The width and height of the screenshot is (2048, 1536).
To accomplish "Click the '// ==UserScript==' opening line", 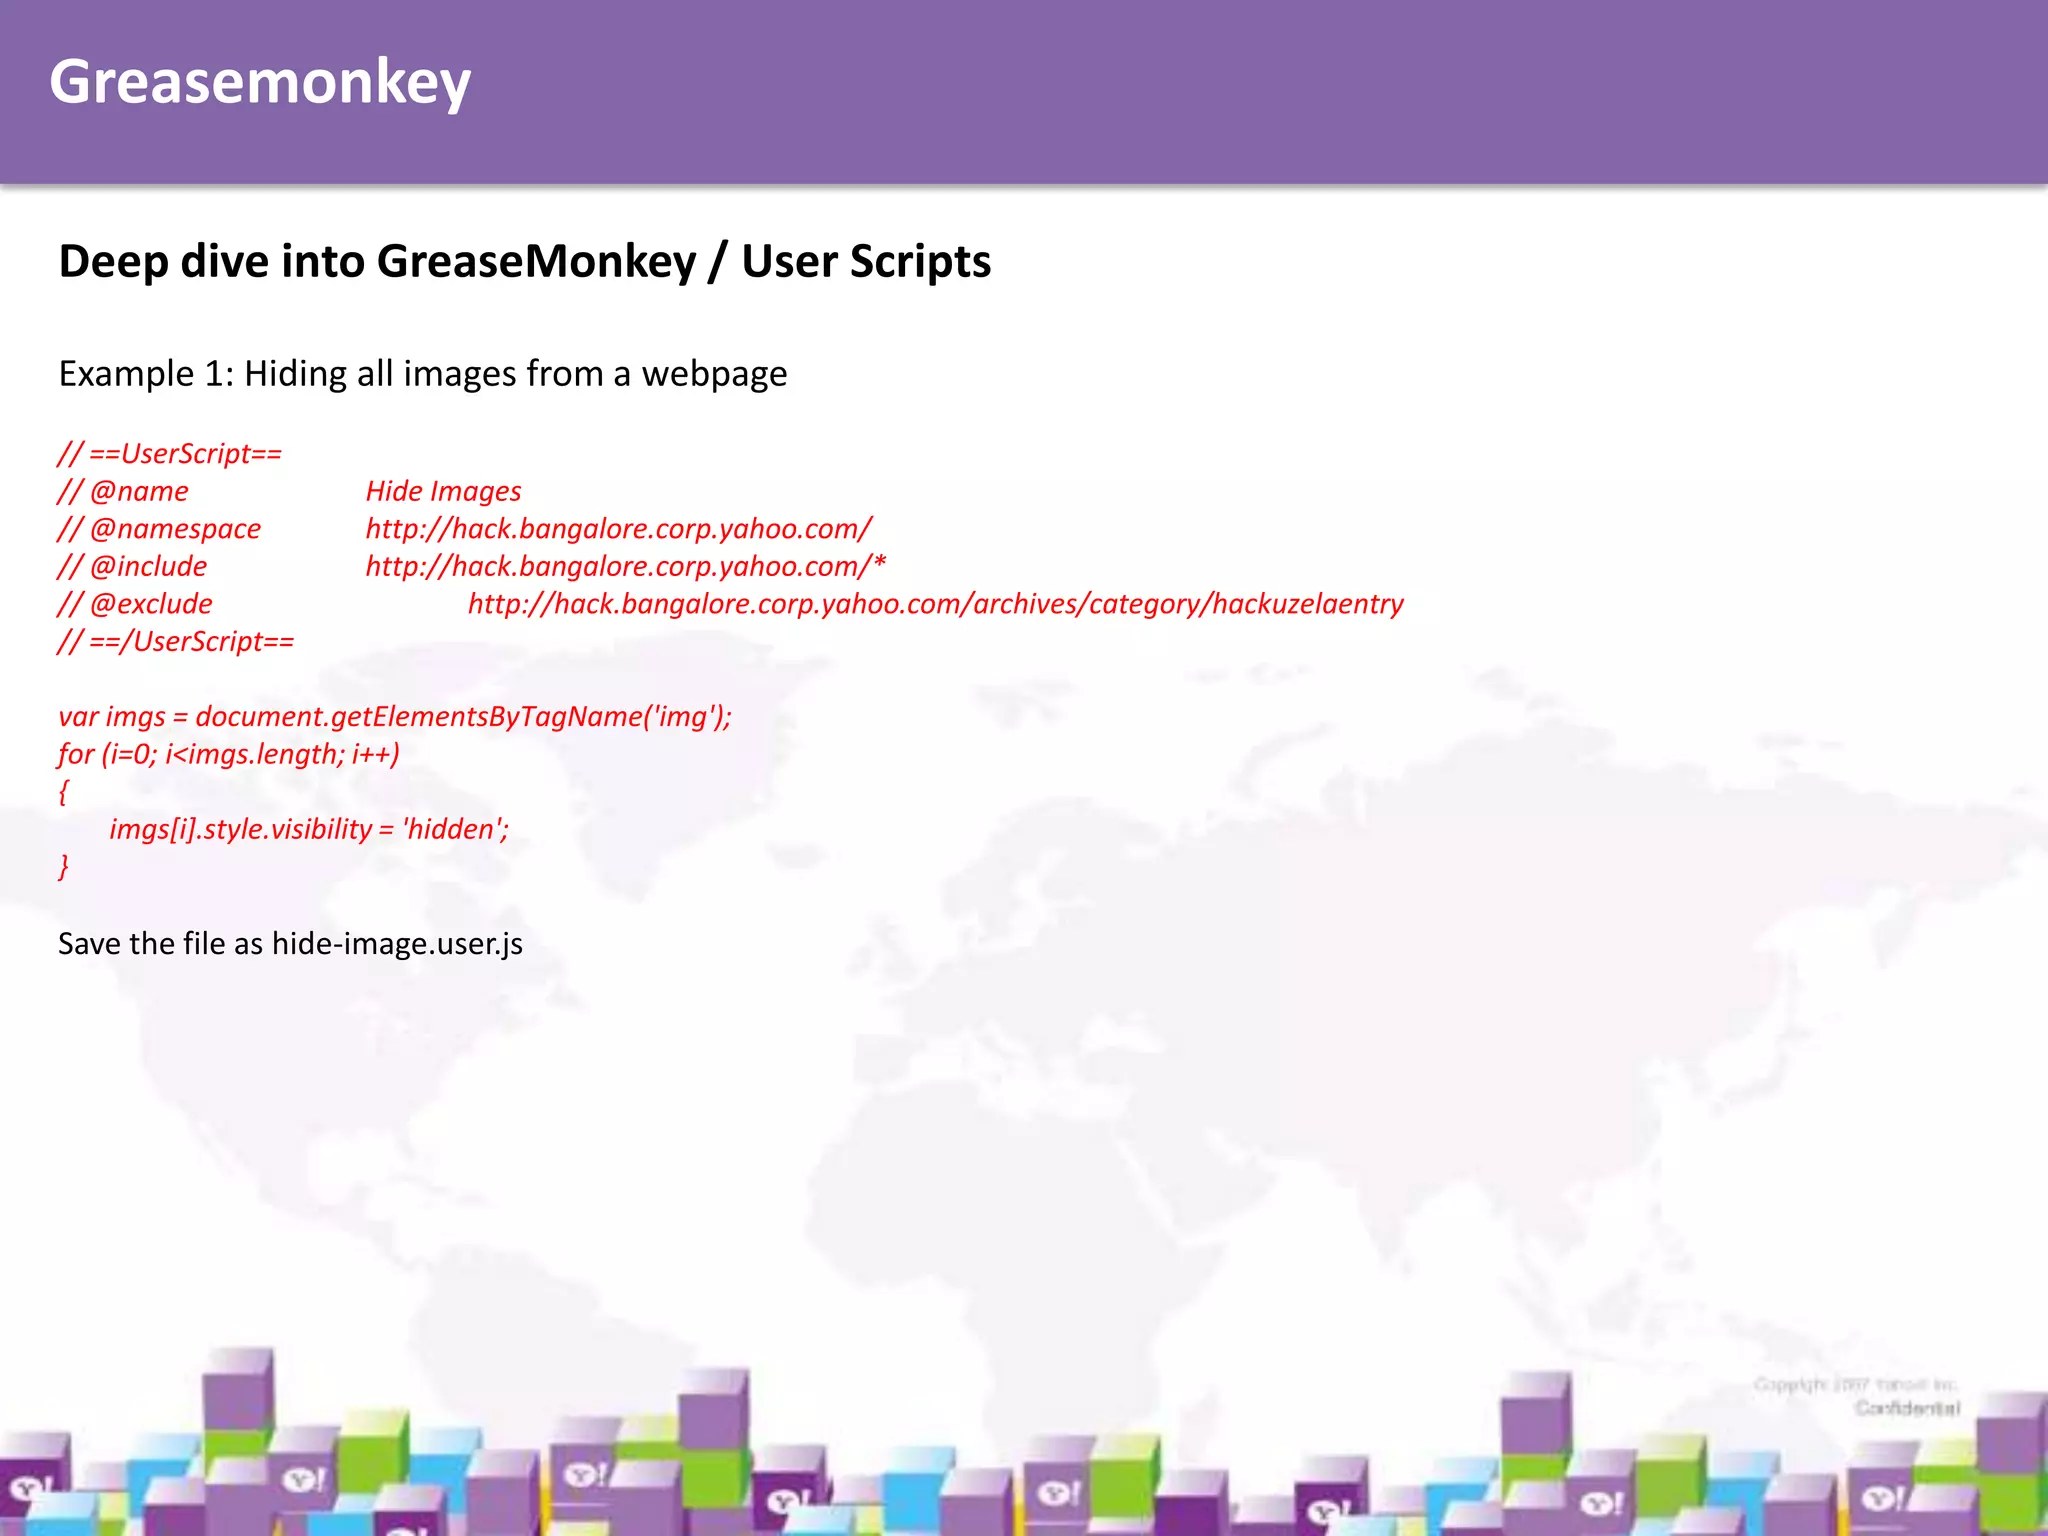I will (170, 453).
